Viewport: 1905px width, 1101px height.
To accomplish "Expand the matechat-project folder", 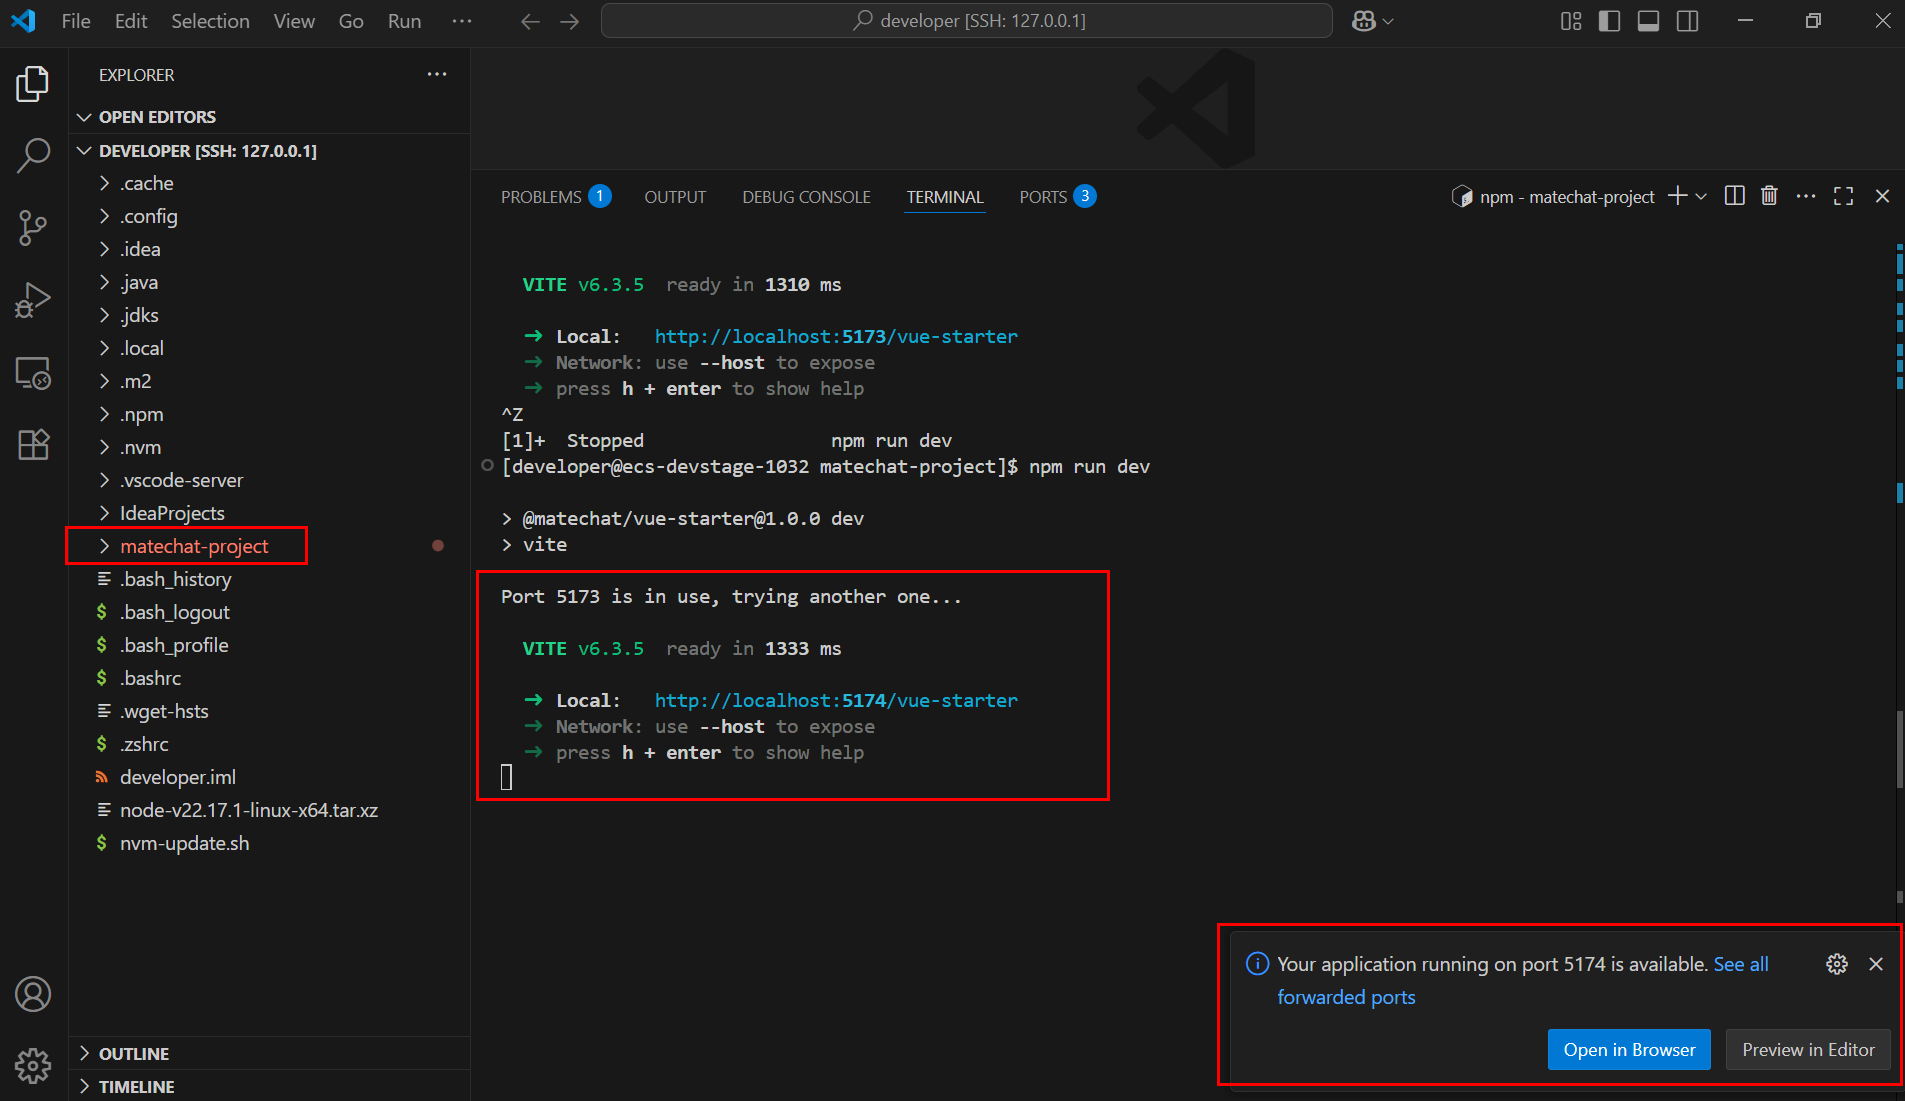I will pos(270,546).
